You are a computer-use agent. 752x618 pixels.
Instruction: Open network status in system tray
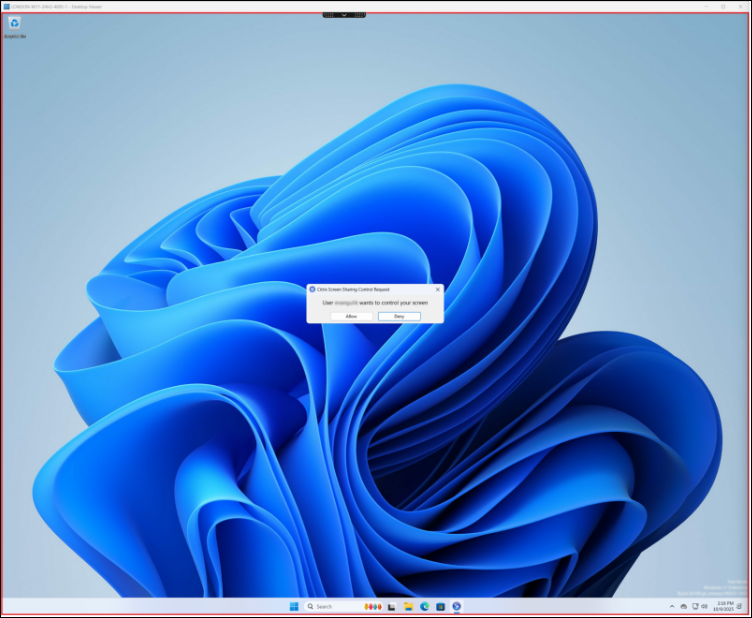pyautogui.click(x=695, y=606)
